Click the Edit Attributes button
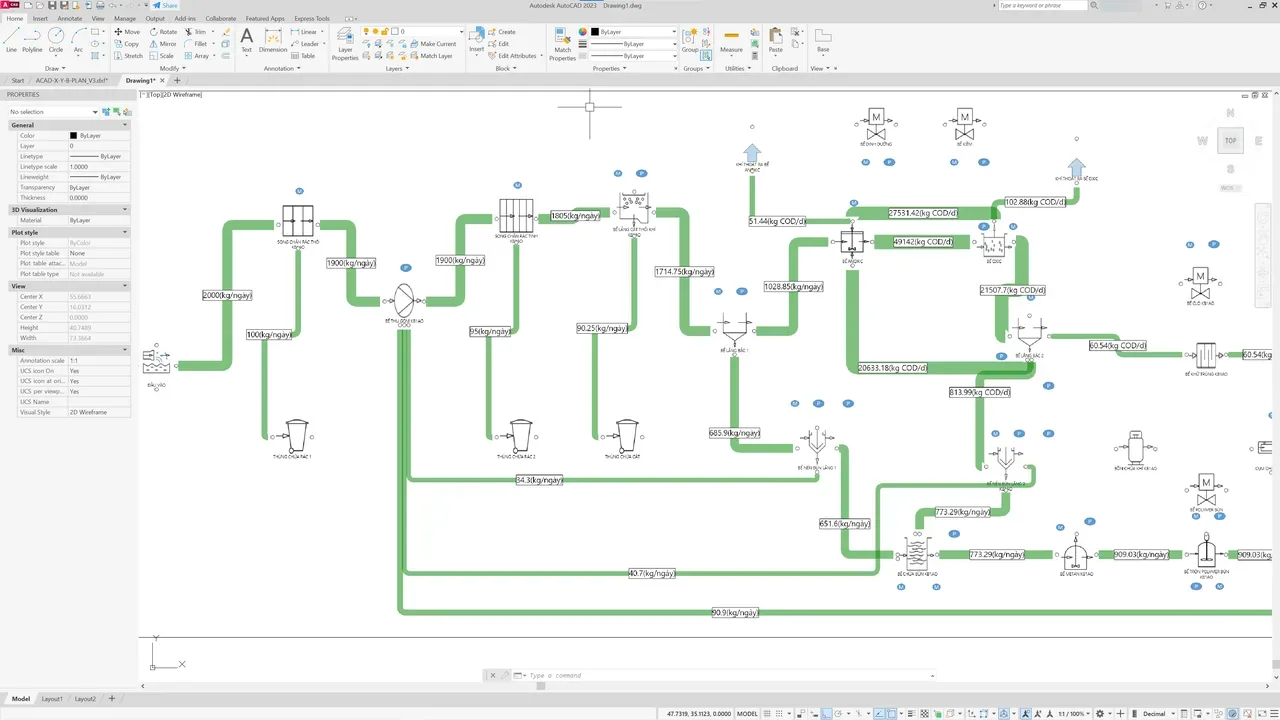This screenshot has height=720, width=1280. 513,56
